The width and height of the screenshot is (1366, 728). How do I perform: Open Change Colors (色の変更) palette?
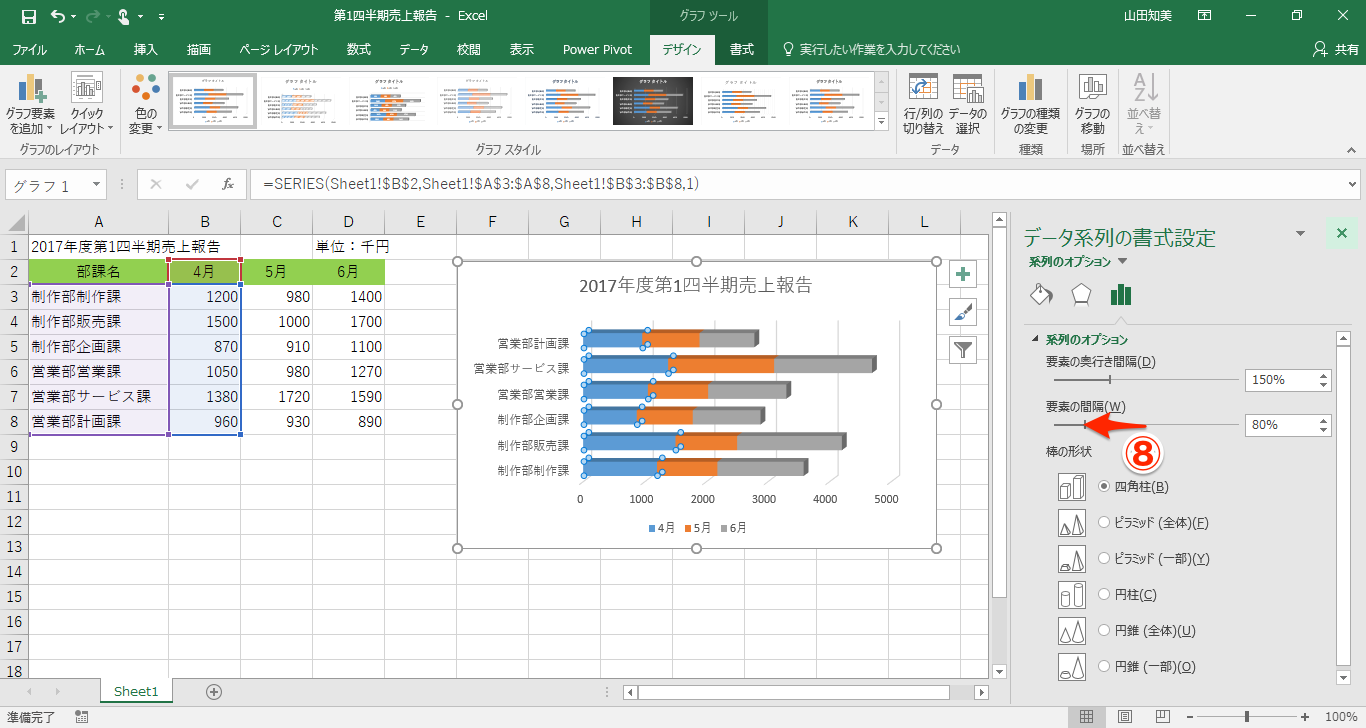pyautogui.click(x=146, y=104)
